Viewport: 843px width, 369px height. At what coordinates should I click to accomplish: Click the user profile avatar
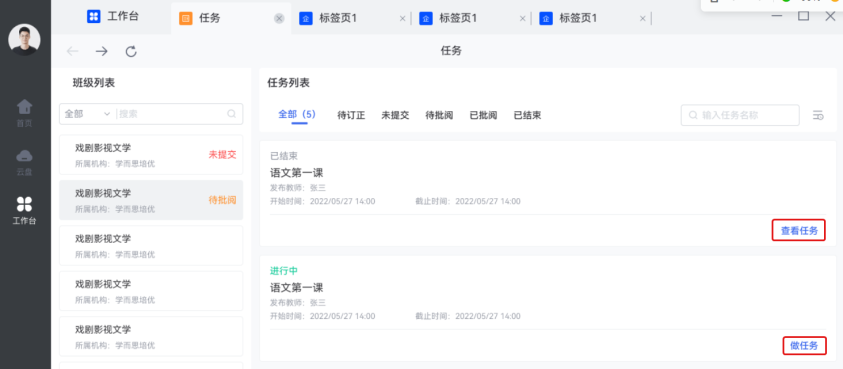coord(24,39)
